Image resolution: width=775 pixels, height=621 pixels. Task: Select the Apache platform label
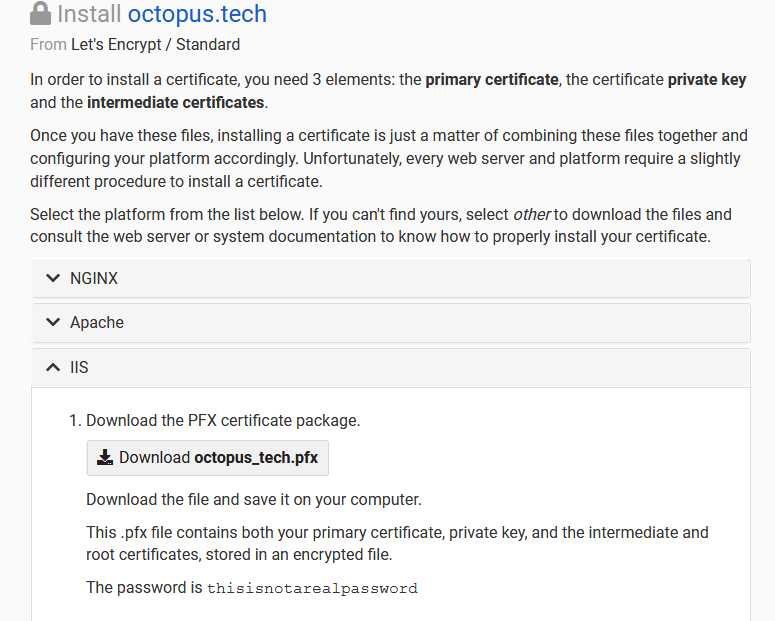pyautogui.click(x=97, y=322)
